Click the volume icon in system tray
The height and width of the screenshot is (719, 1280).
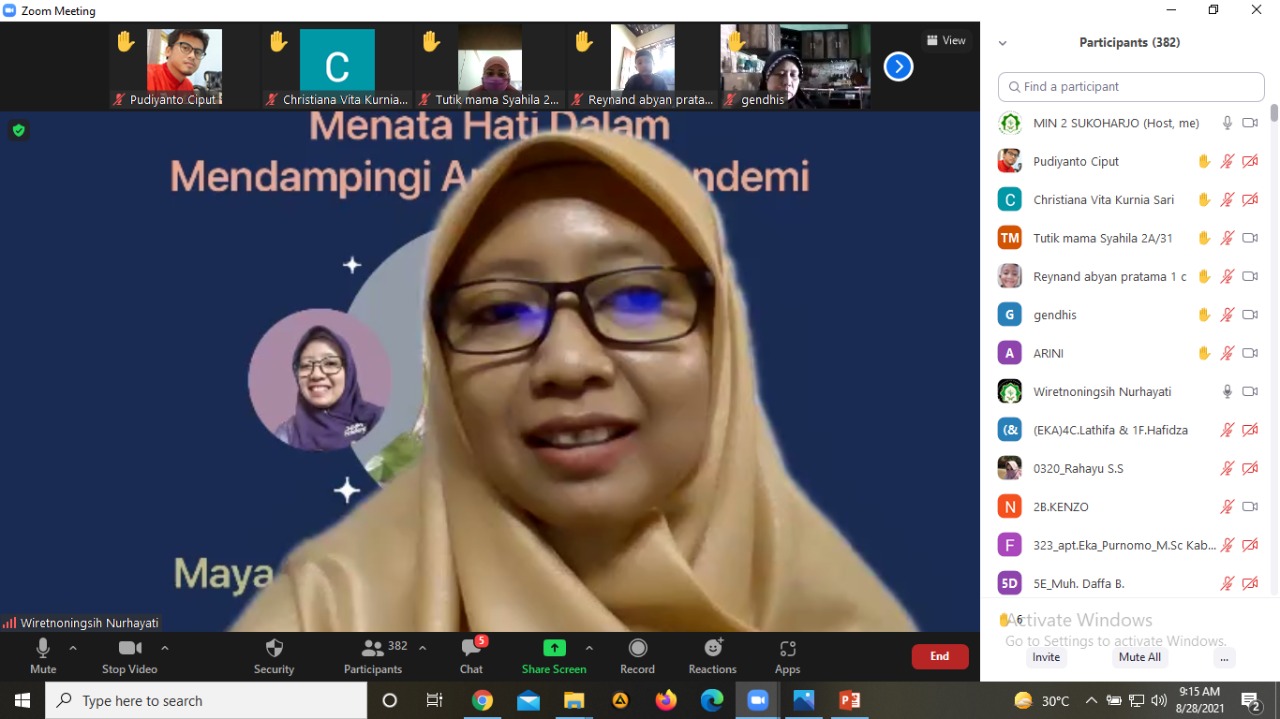click(1159, 700)
